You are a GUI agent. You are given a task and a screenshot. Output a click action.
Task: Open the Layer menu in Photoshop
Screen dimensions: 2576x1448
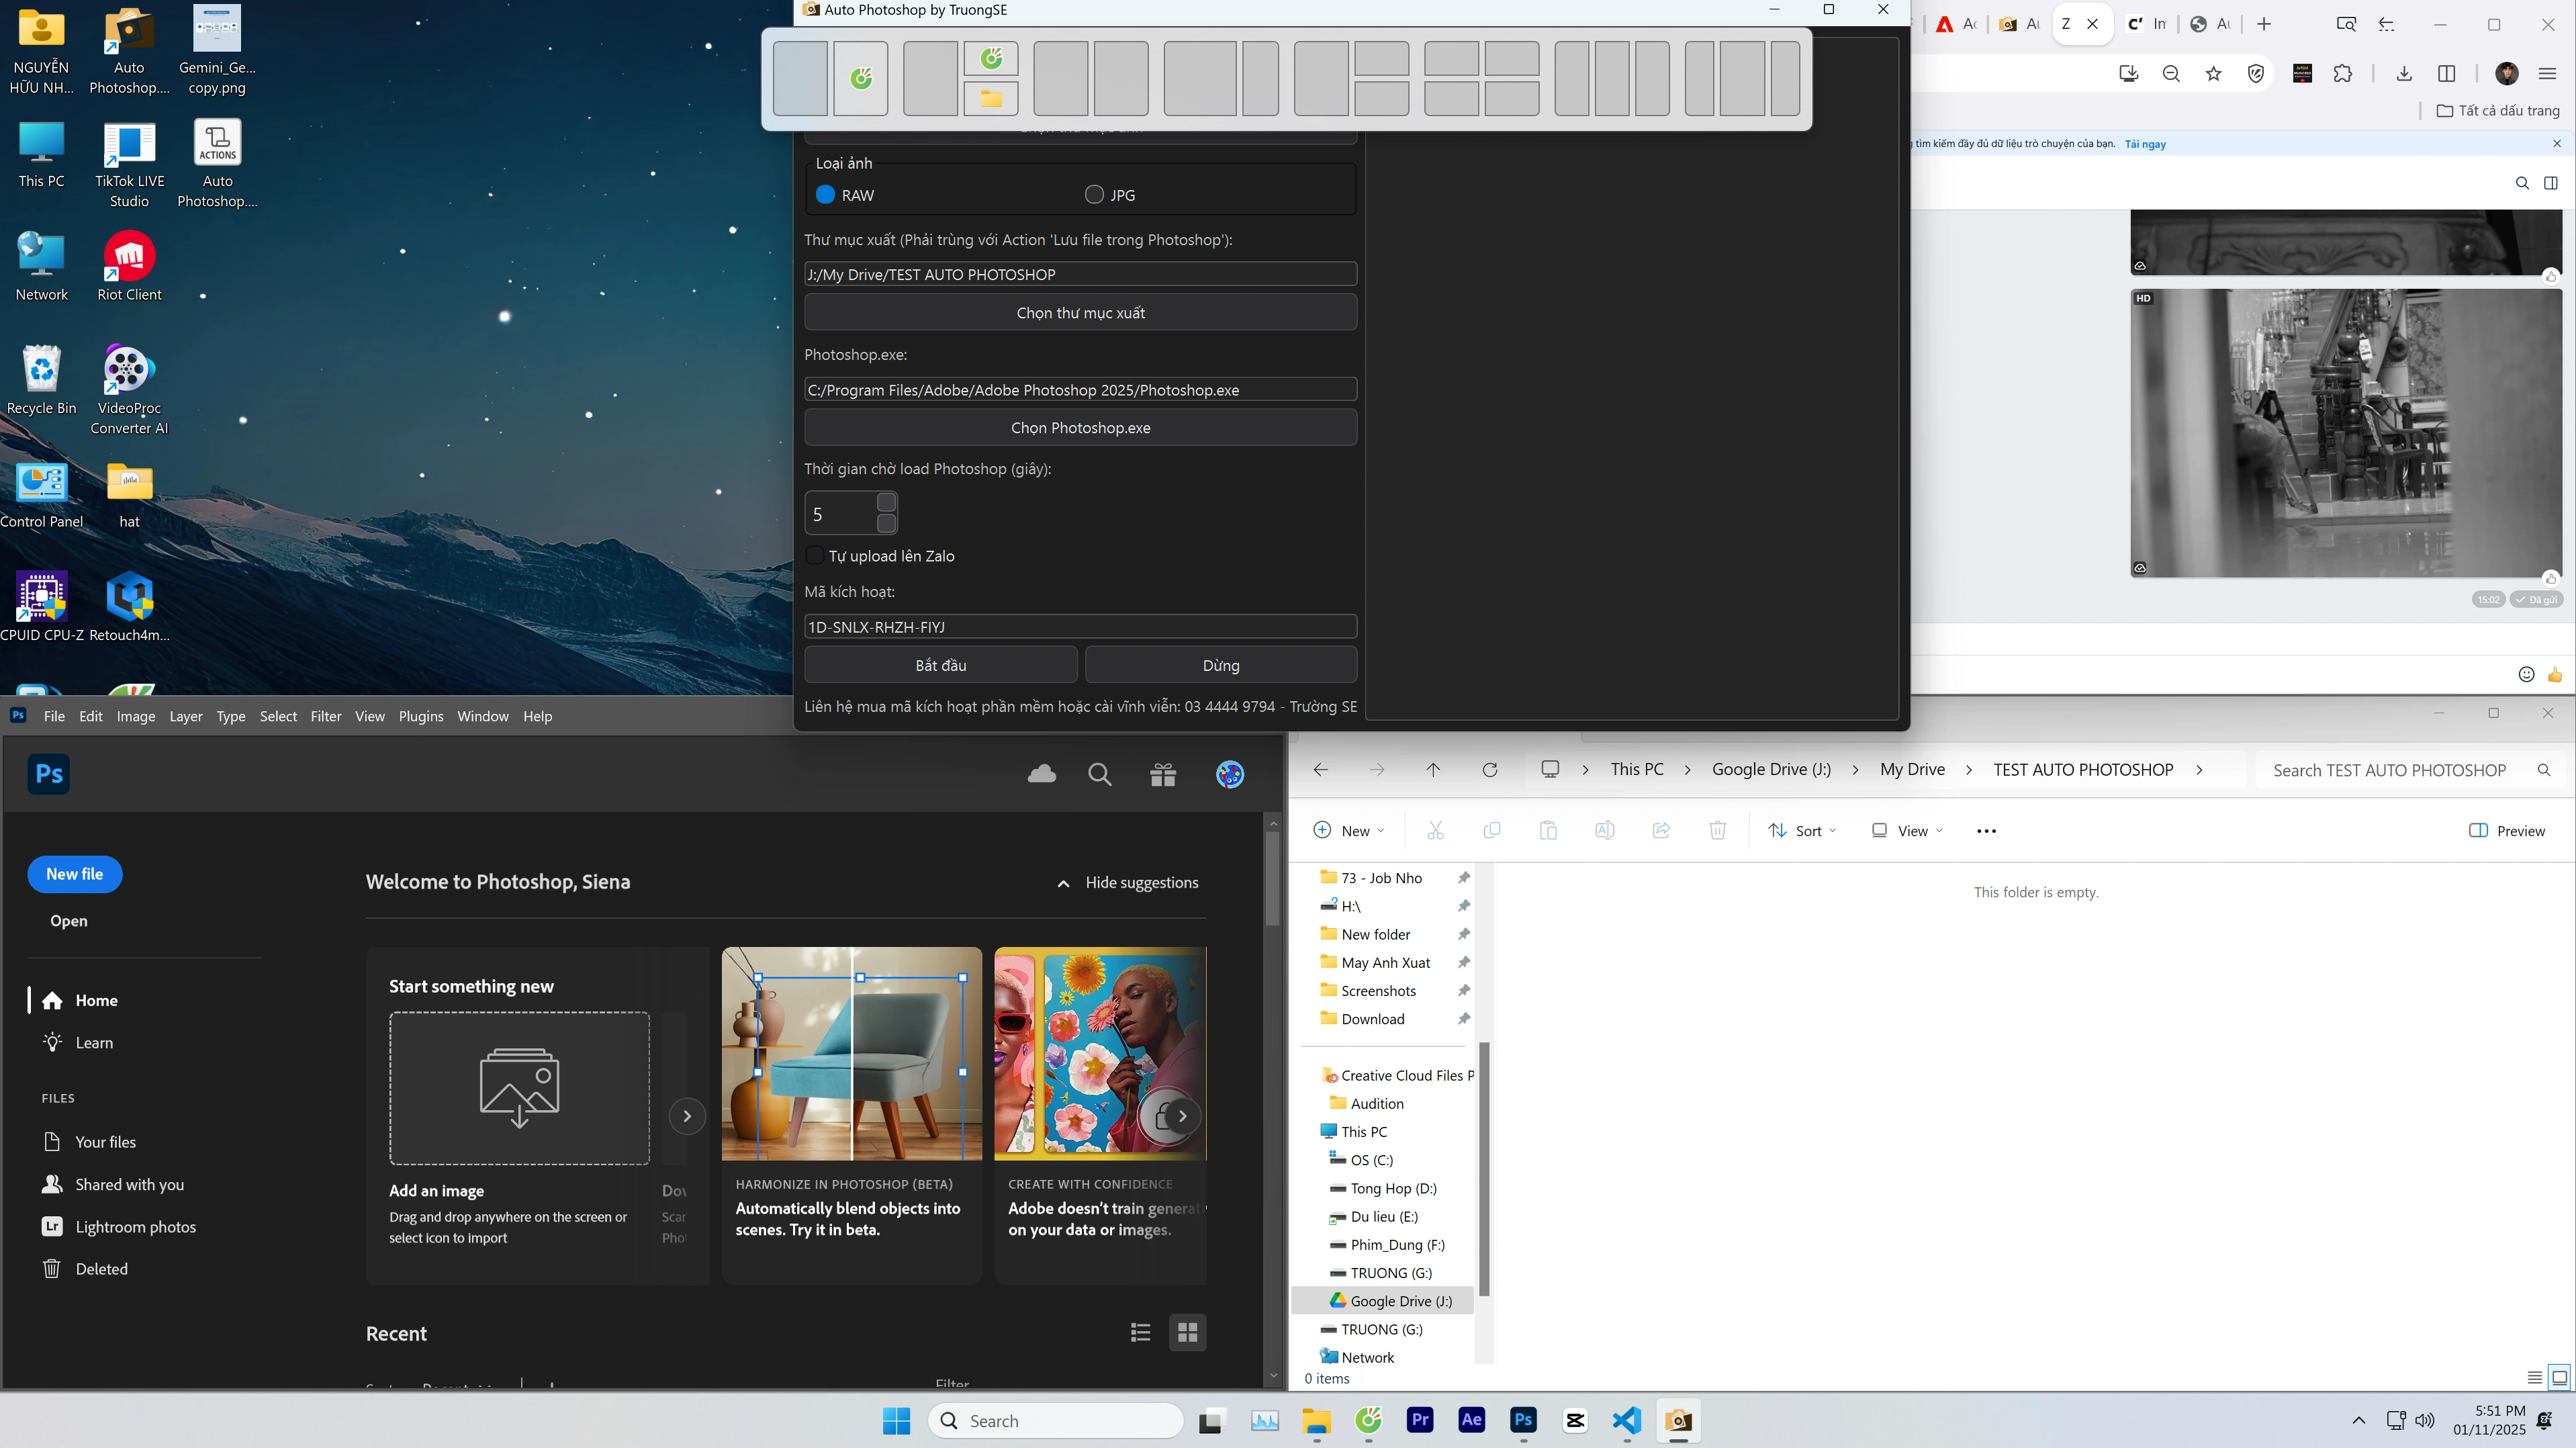pos(185,716)
